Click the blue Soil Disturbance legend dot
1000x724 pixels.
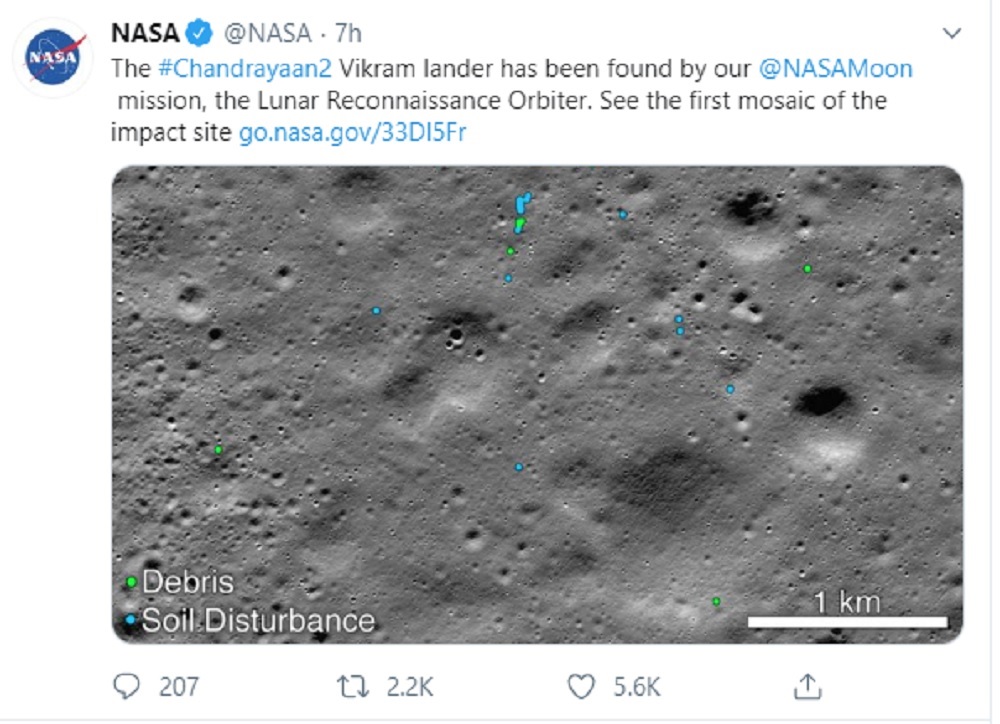tap(130, 620)
